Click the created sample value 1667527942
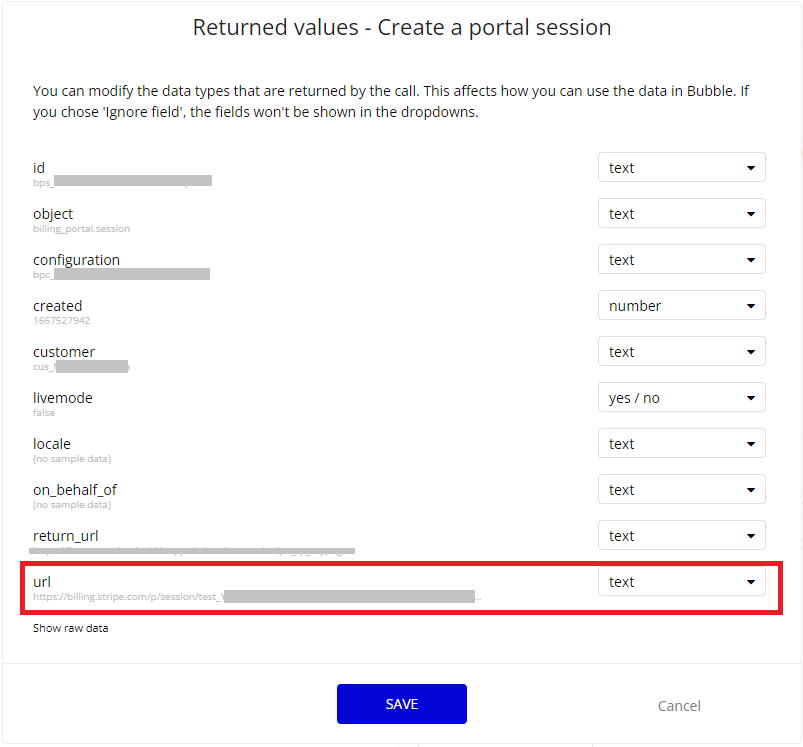This screenshot has height=747, width=803. 61,321
